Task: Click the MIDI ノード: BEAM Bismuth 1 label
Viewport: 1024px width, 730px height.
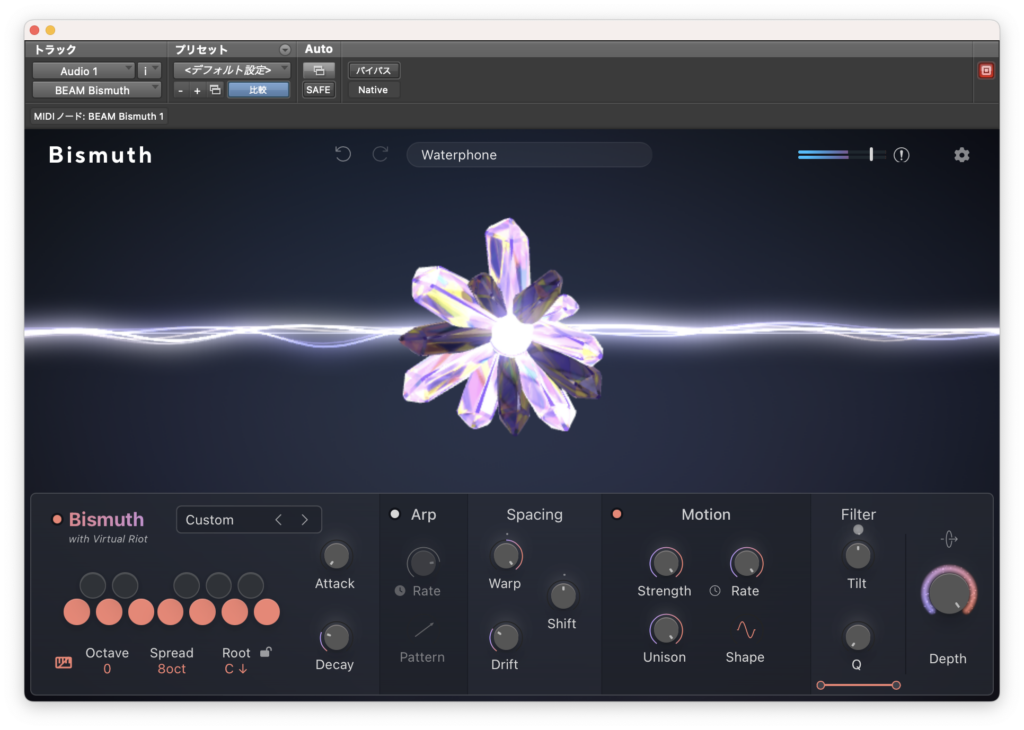Action: 99,116
